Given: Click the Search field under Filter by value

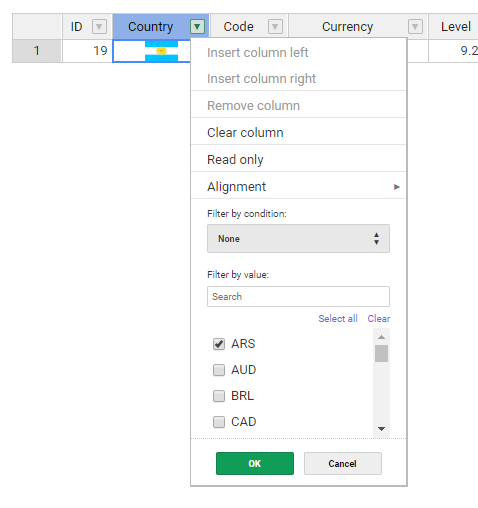Looking at the screenshot, I should 298,296.
